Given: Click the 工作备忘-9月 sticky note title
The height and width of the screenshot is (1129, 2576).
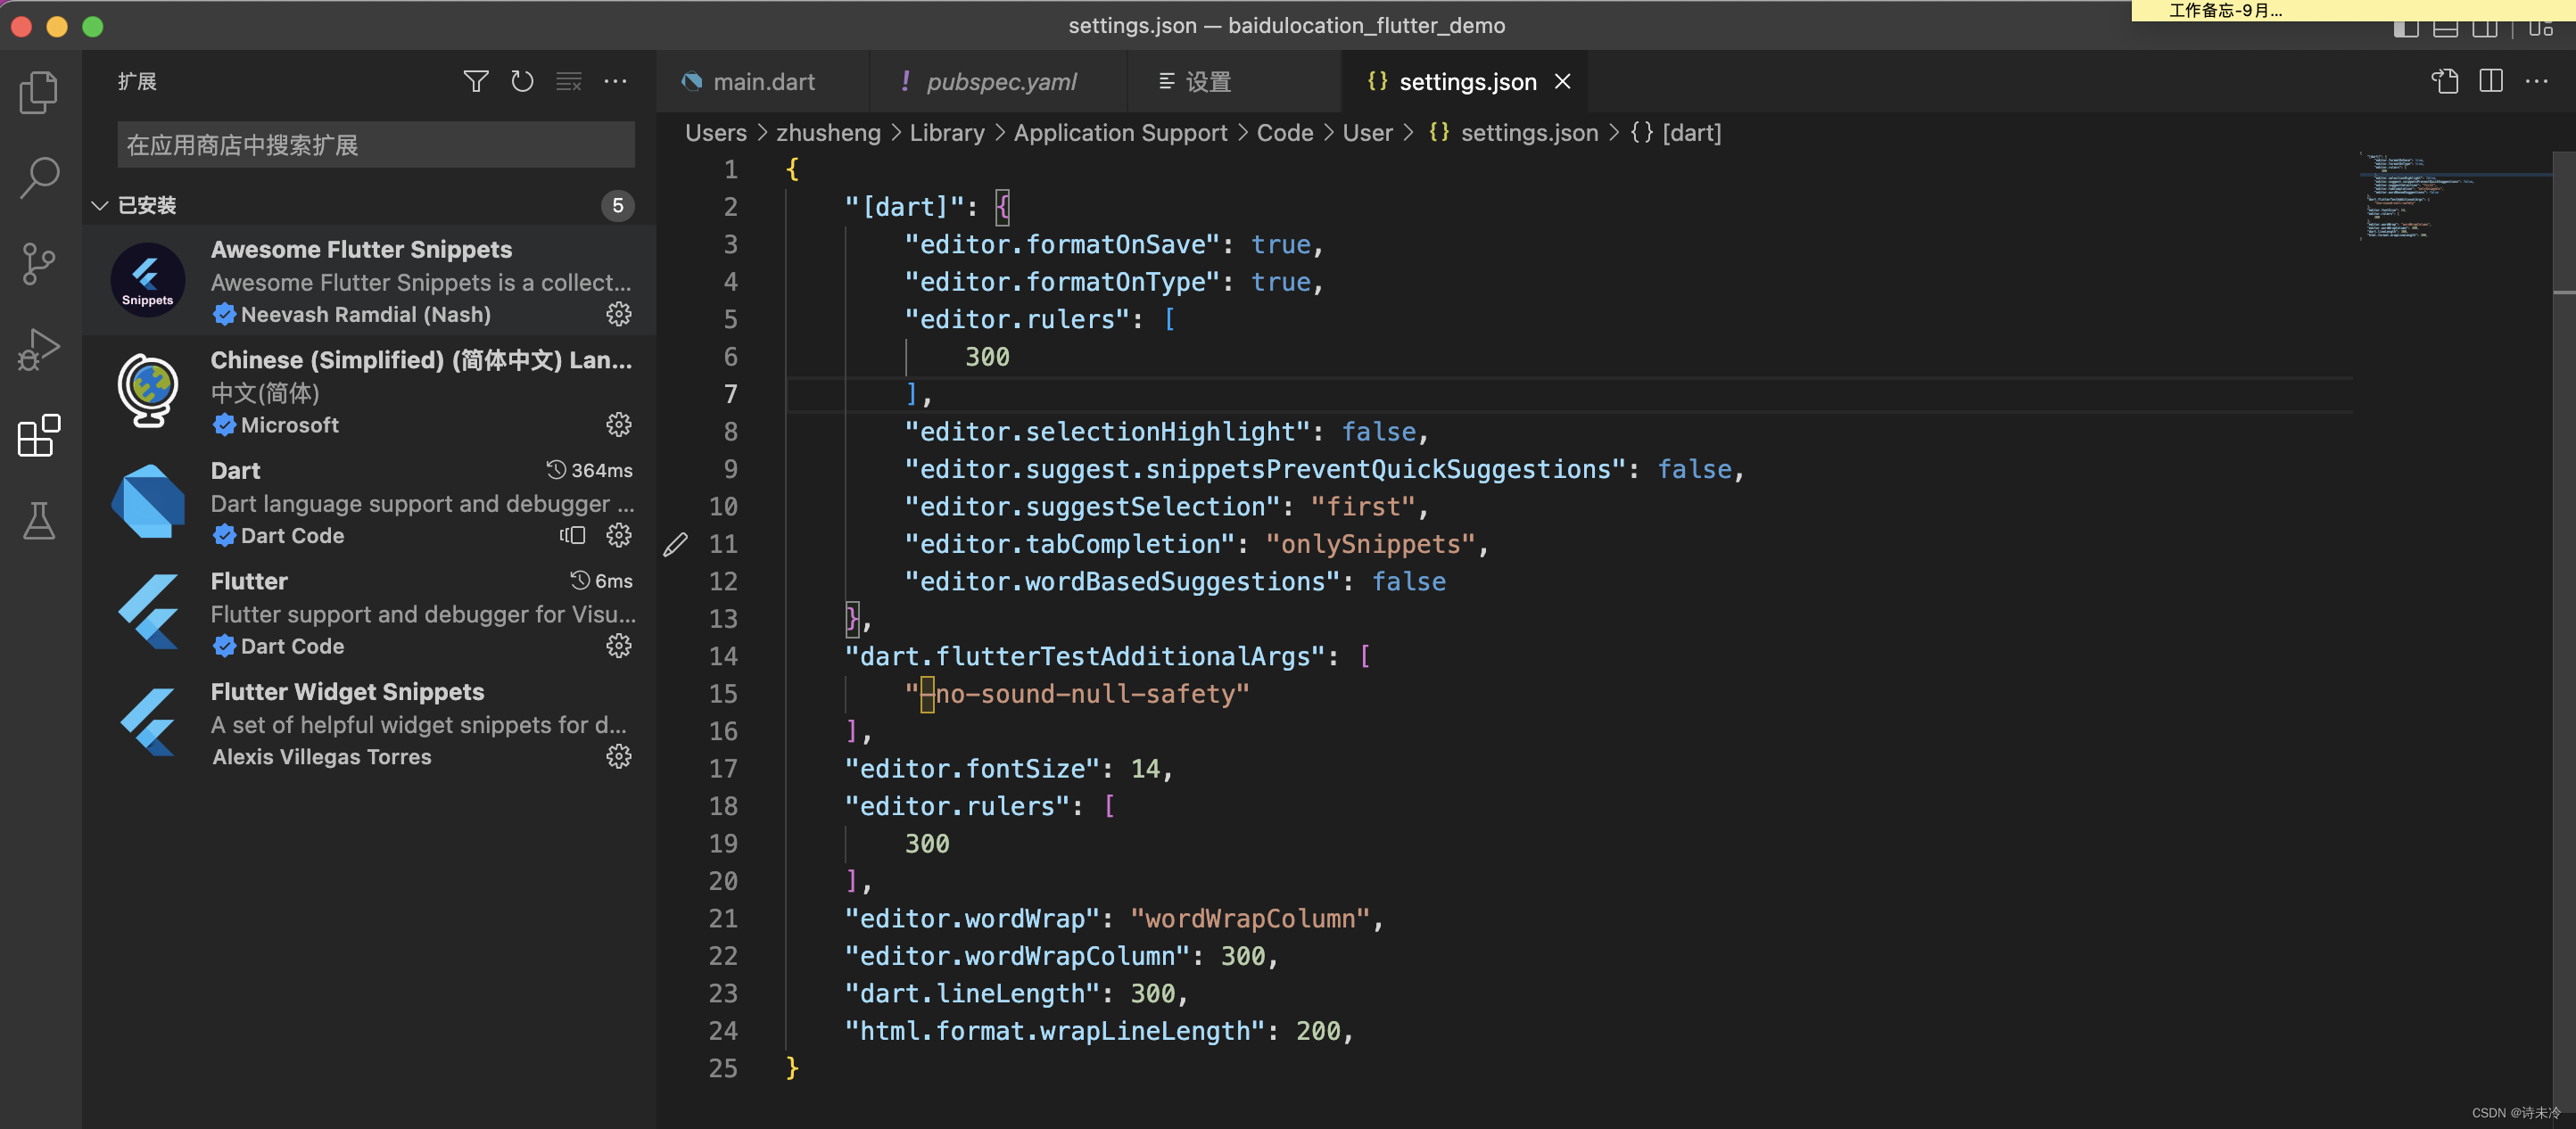Looking at the screenshot, I should click(2226, 10).
